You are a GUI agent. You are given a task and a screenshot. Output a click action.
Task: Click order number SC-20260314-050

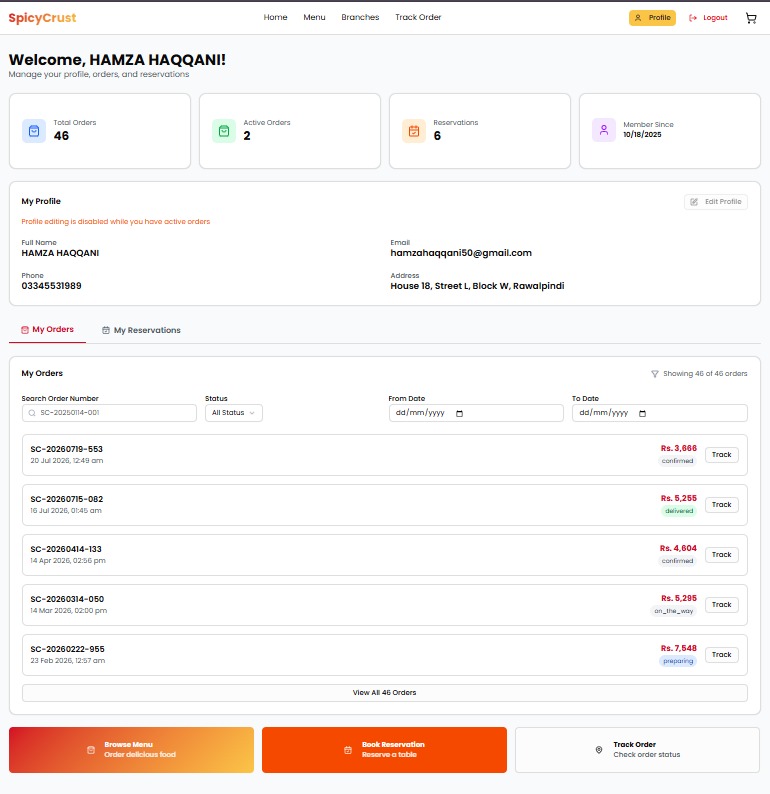tap(67, 599)
